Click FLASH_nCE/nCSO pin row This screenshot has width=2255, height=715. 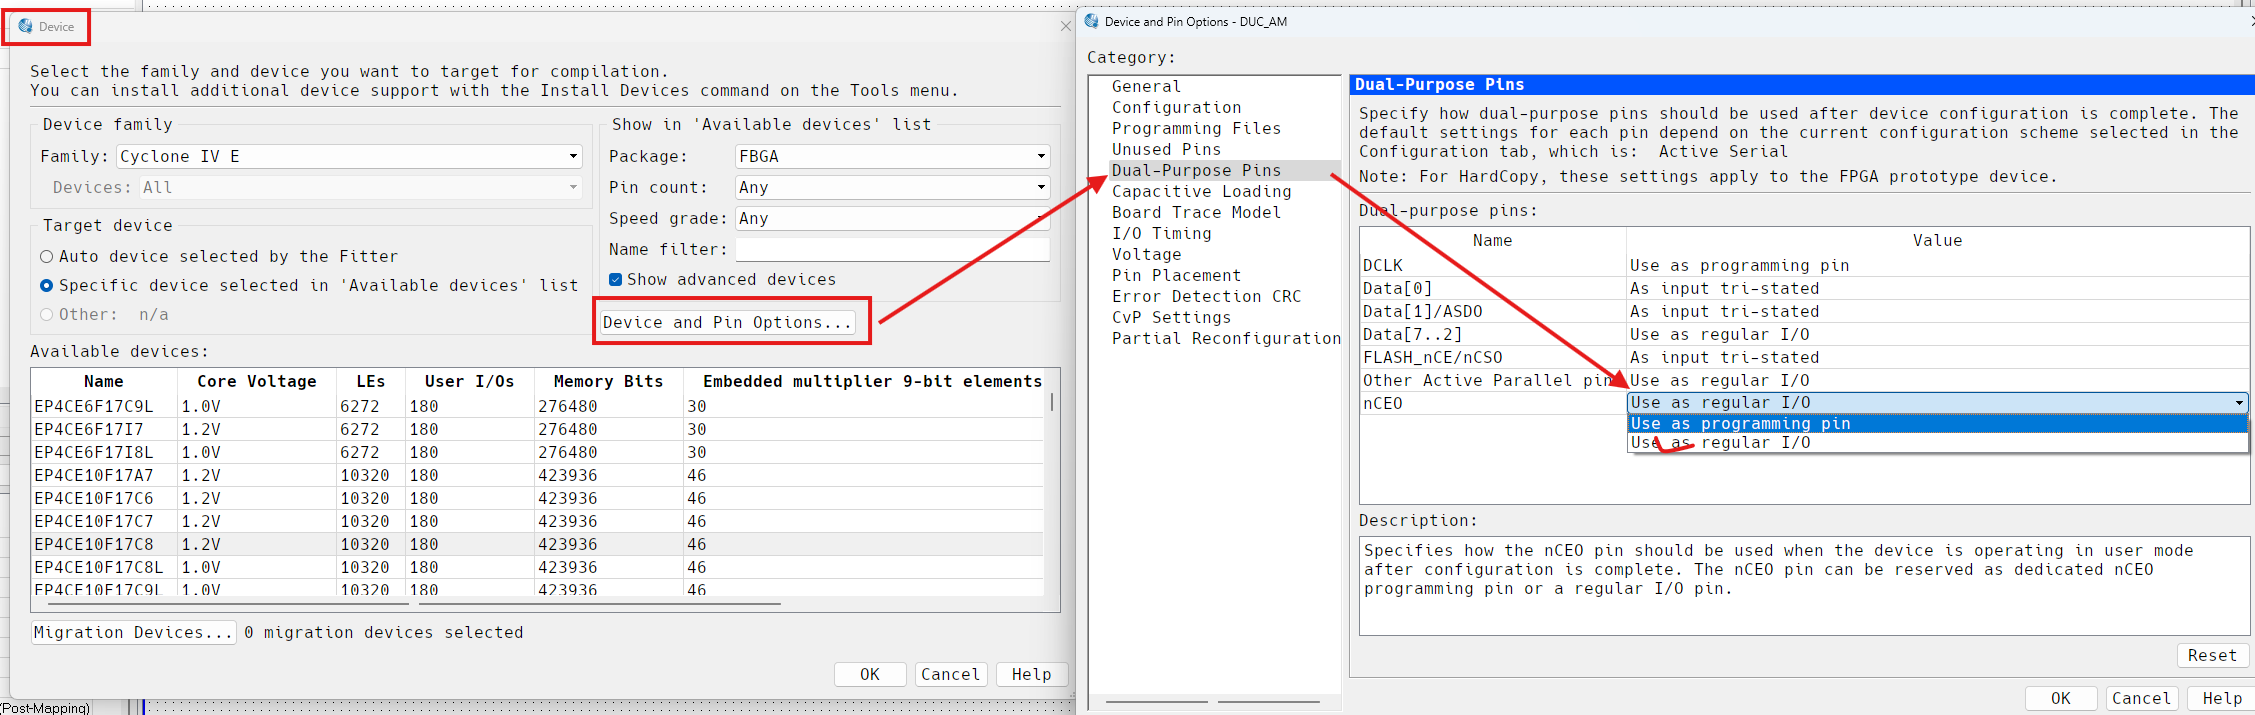(x=1804, y=358)
